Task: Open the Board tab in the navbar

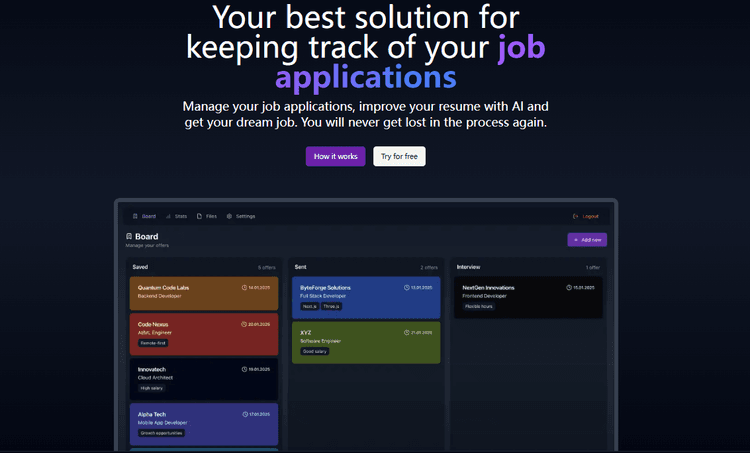Action: (x=145, y=216)
